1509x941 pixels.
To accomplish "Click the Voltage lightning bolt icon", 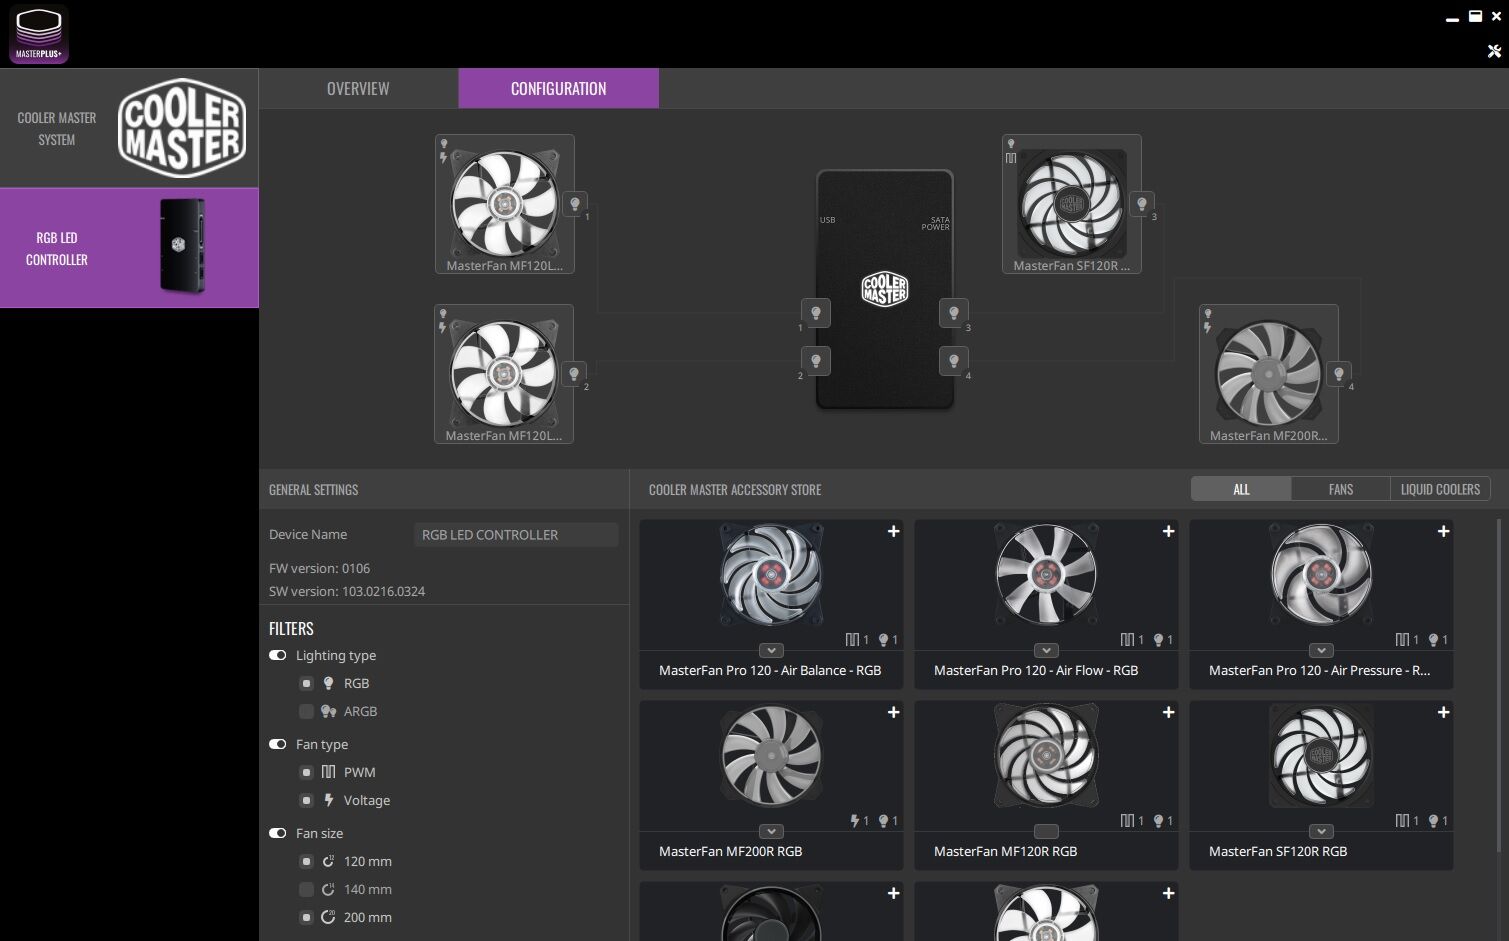I will pyautogui.click(x=328, y=800).
